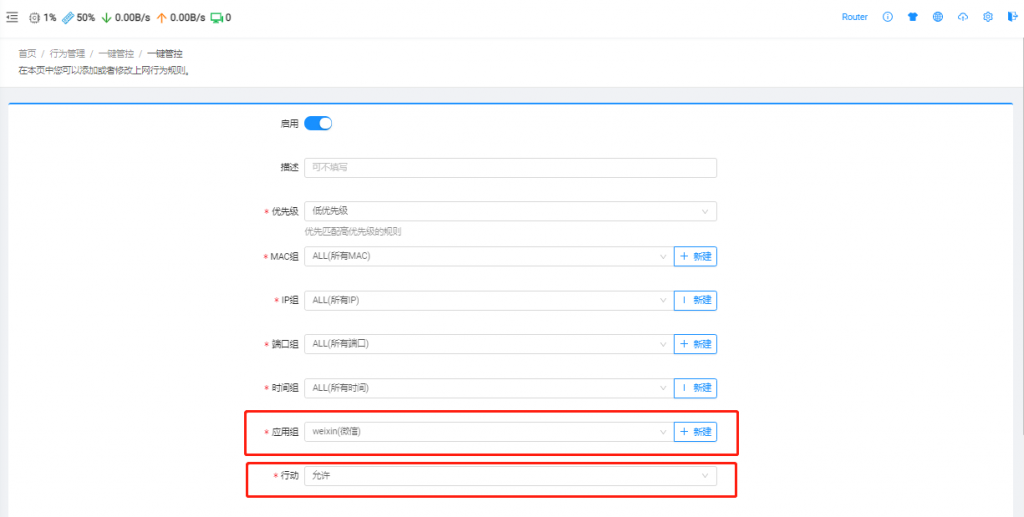Open the theme shirt icon

click(913, 17)
